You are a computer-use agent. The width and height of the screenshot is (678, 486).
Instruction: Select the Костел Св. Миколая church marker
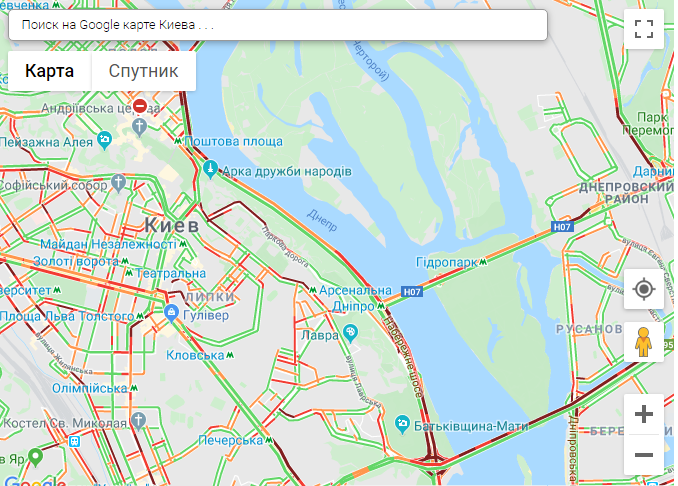[138, 421]
